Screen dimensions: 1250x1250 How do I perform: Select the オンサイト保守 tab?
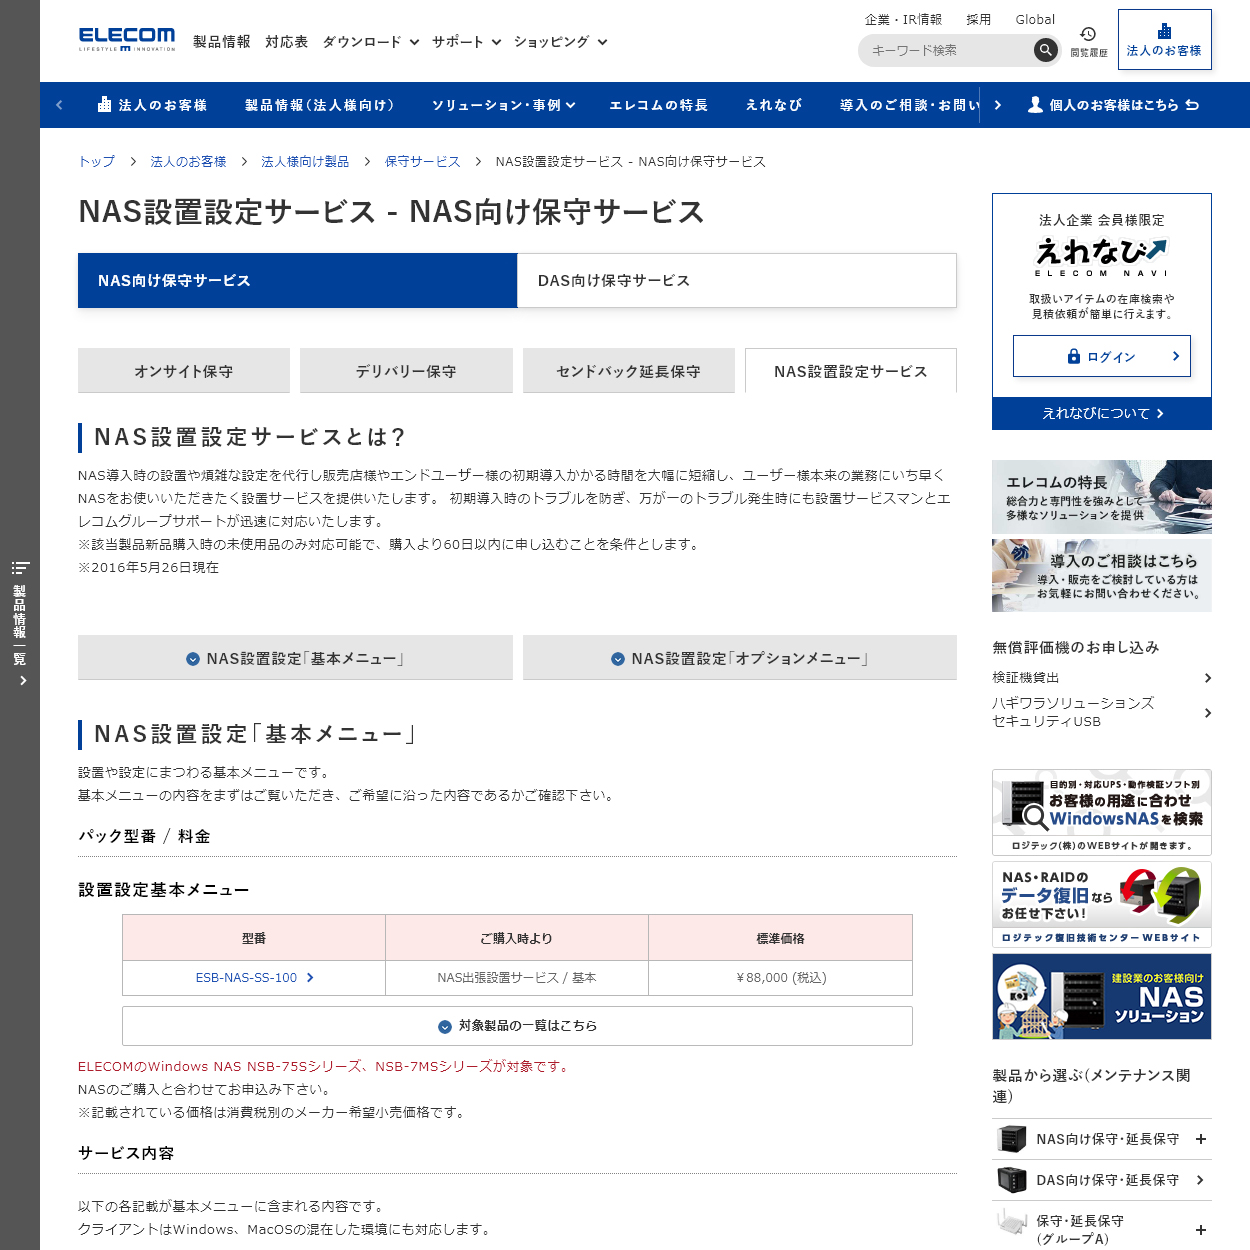184,371
